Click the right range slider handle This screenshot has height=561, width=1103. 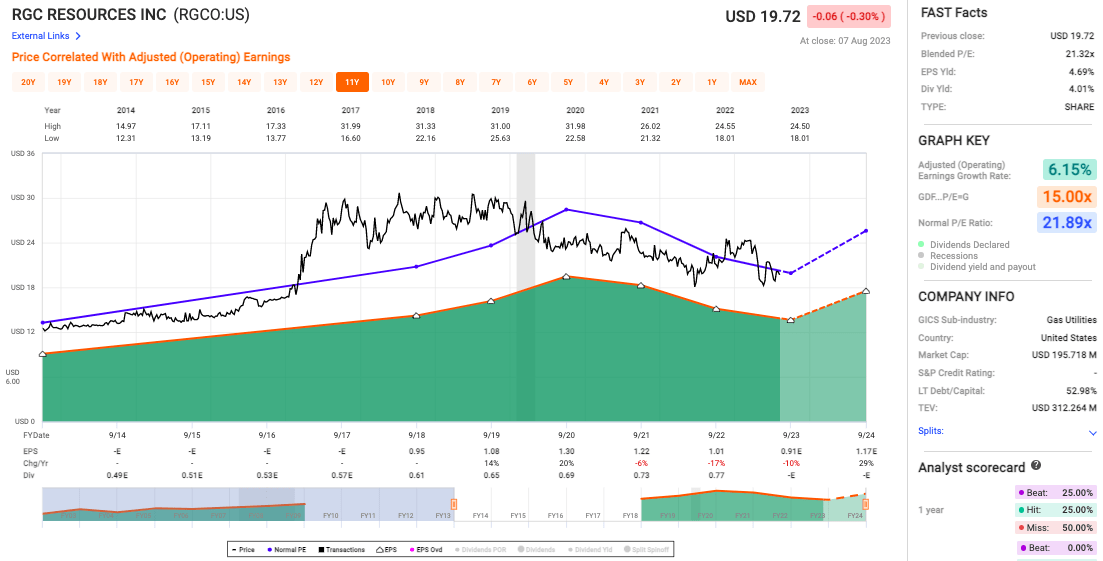pyautogui.click(x=865, y=504)
